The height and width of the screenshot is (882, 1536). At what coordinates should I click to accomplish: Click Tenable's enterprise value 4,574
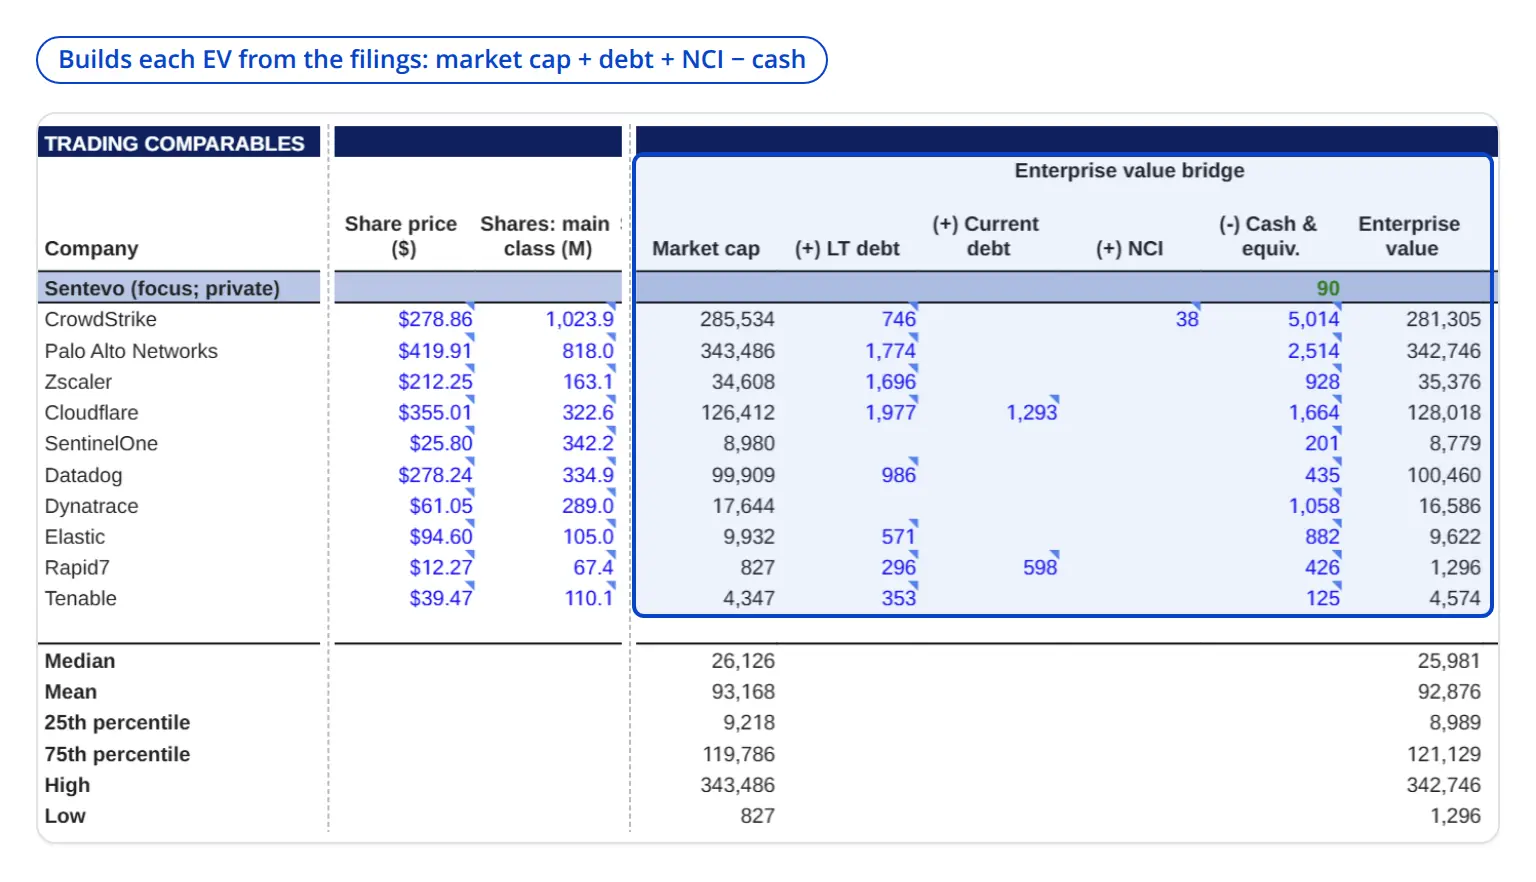[1455, 598]
